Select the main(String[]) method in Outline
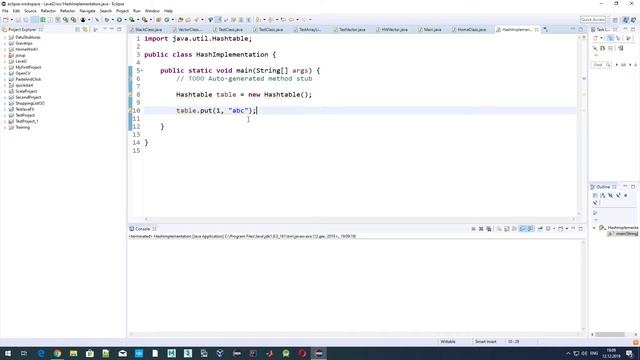 click(623, 234)
